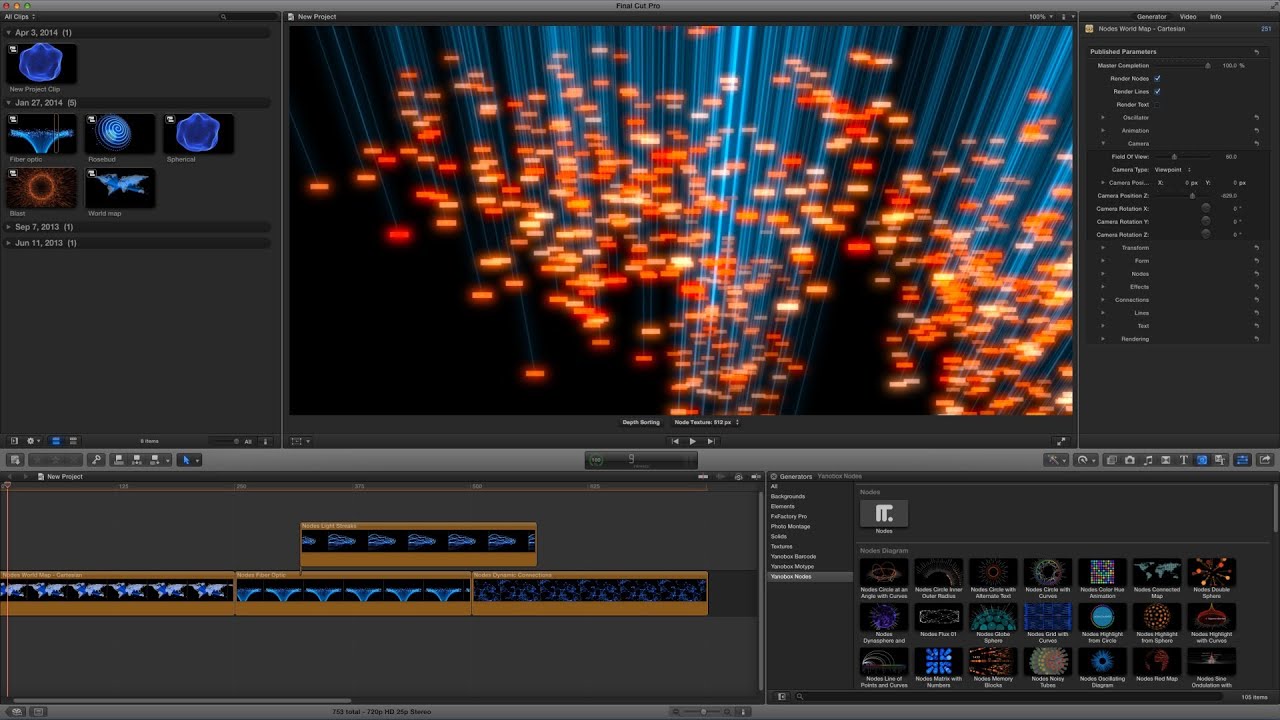Click the Share export icon

(1265, 460)
